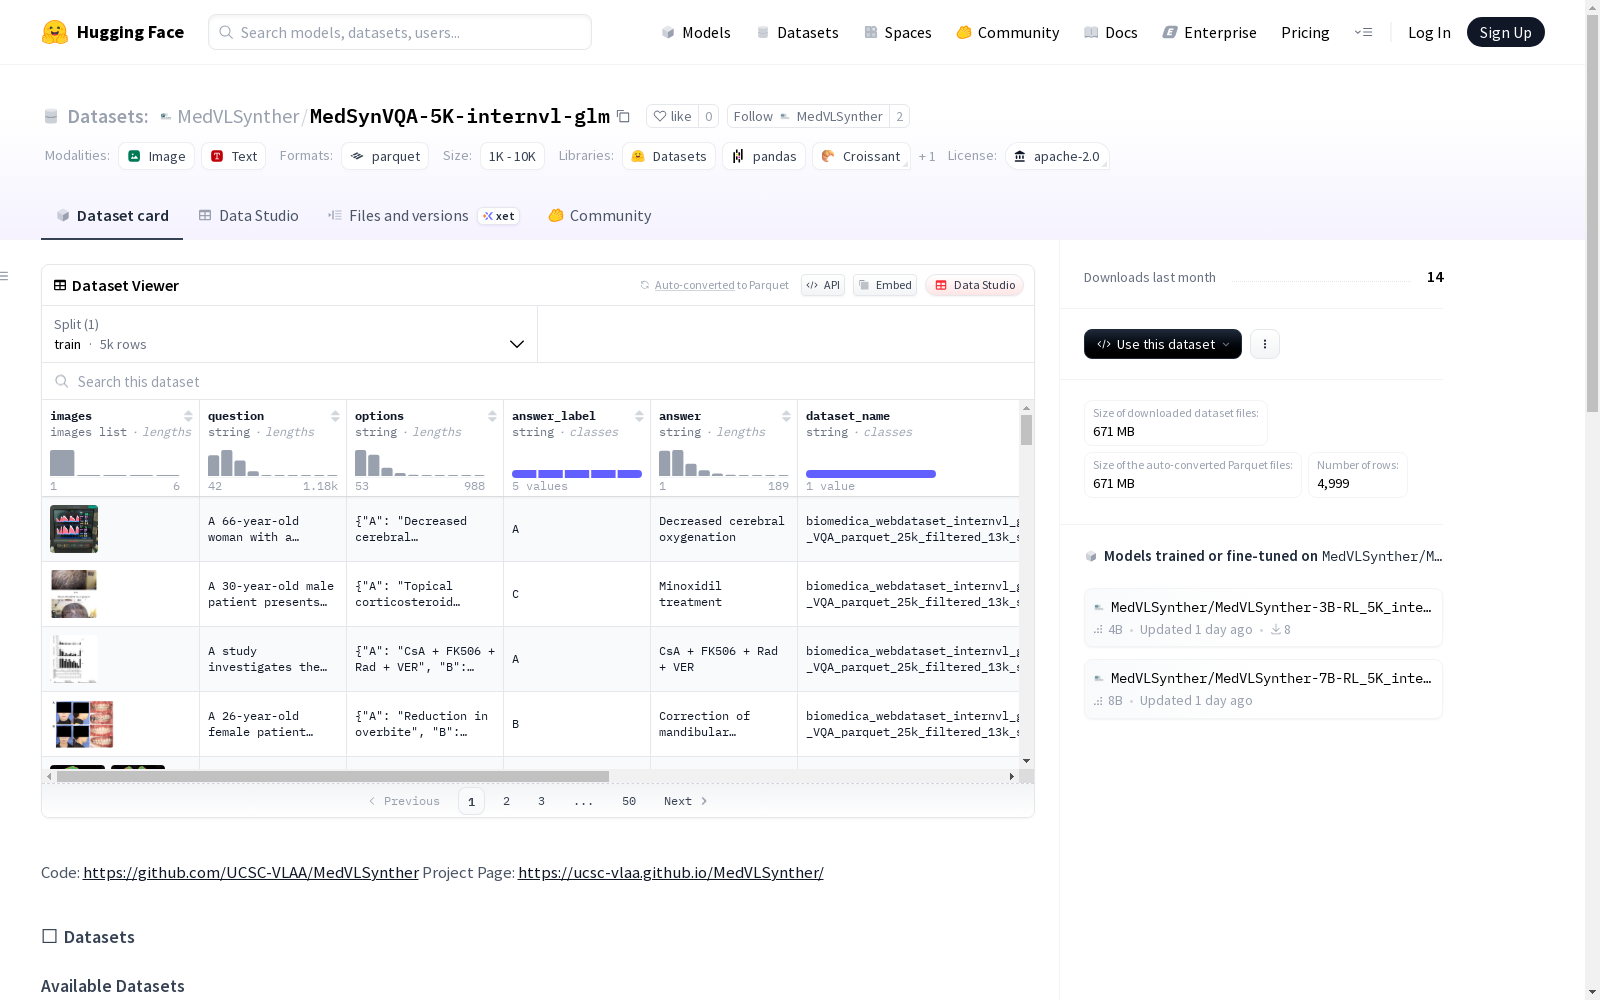Click the vertical scrollbar thumb of the table
The image size is (1600, 1000).
click(x=1026, y=430)
